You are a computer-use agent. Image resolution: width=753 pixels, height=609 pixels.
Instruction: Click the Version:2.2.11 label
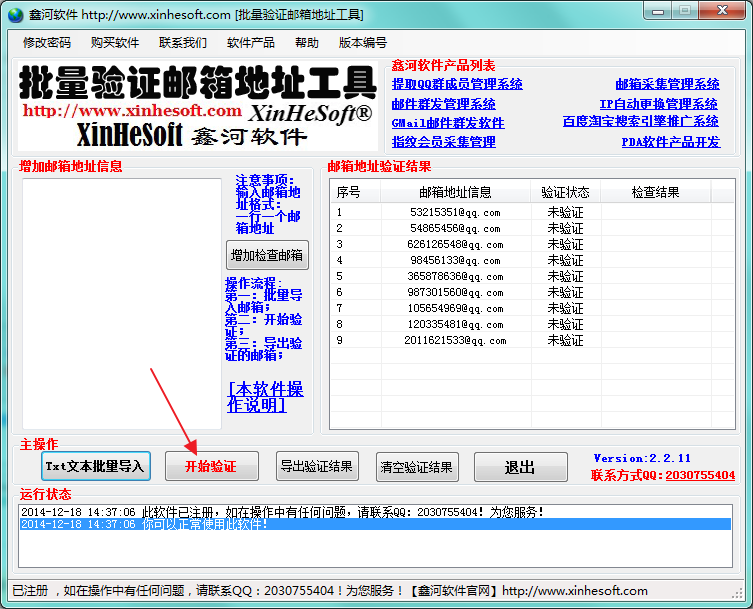coord(642,458)
